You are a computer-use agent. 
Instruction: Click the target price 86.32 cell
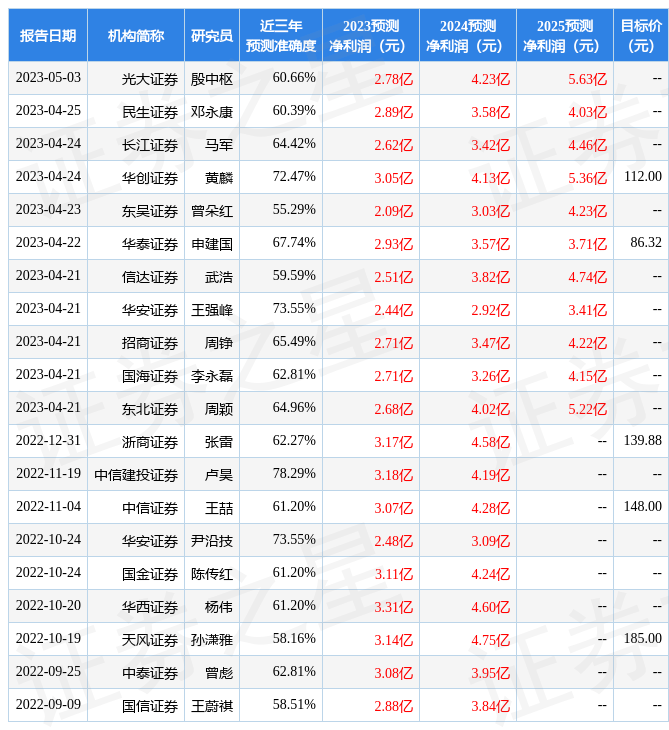[645, 243]
